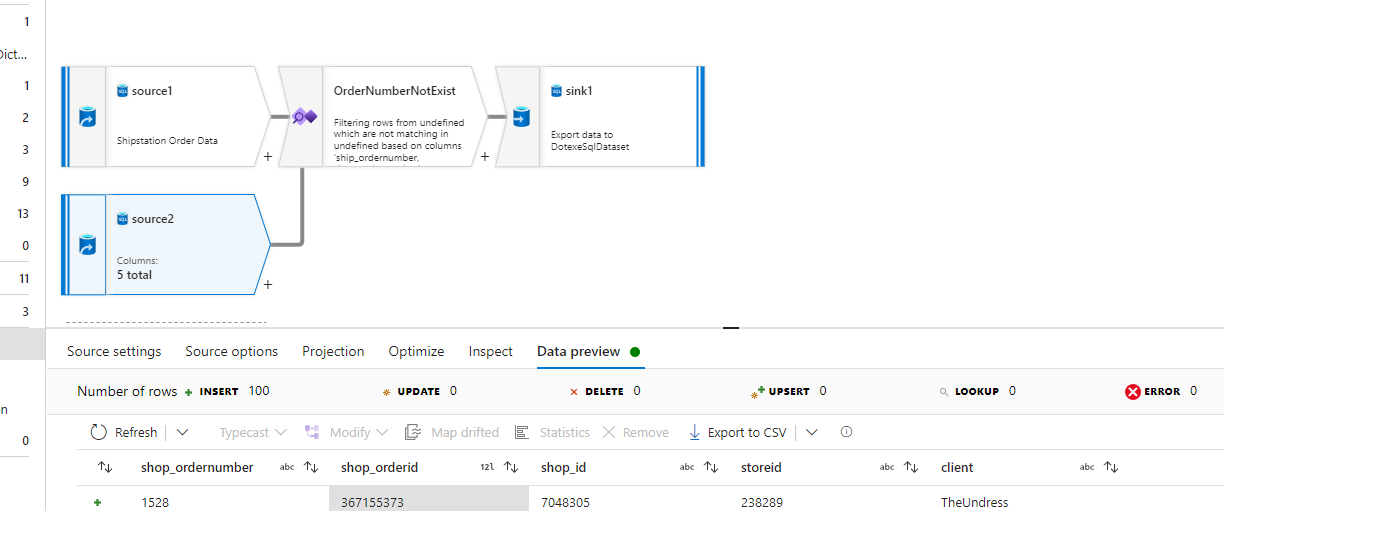
Task: Add transformation with plus after source2
Action: (267, 284)
